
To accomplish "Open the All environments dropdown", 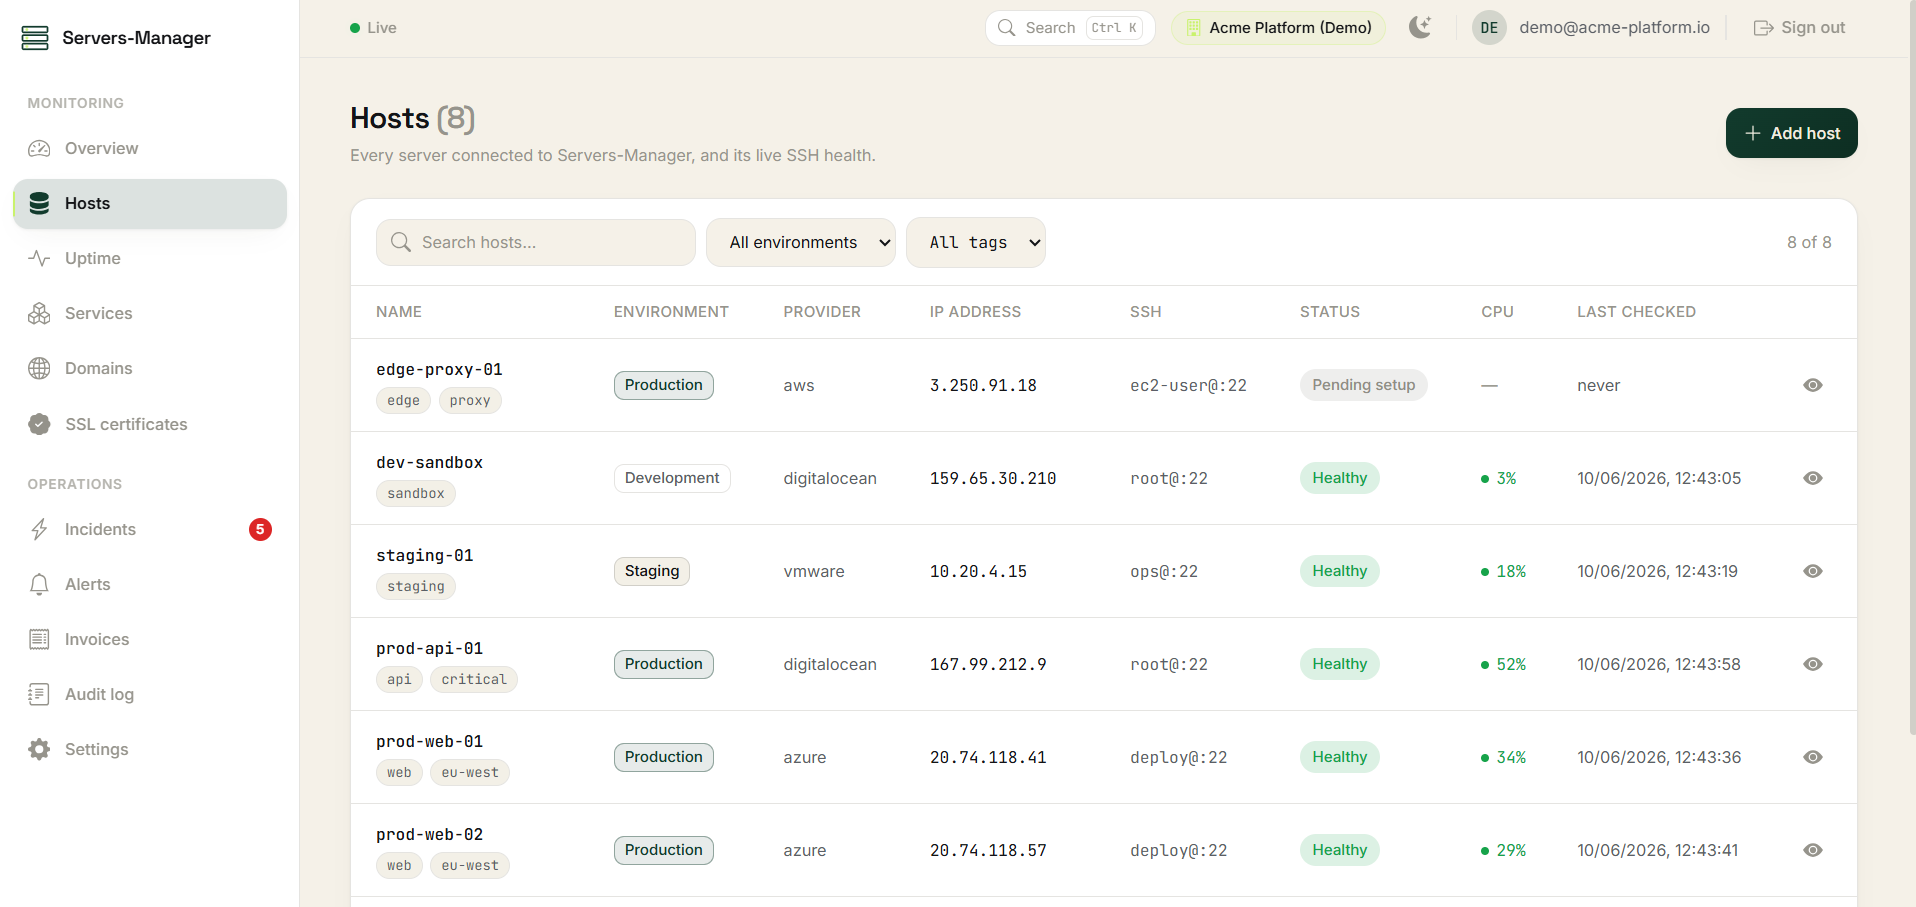I will (x=801, y=242).
